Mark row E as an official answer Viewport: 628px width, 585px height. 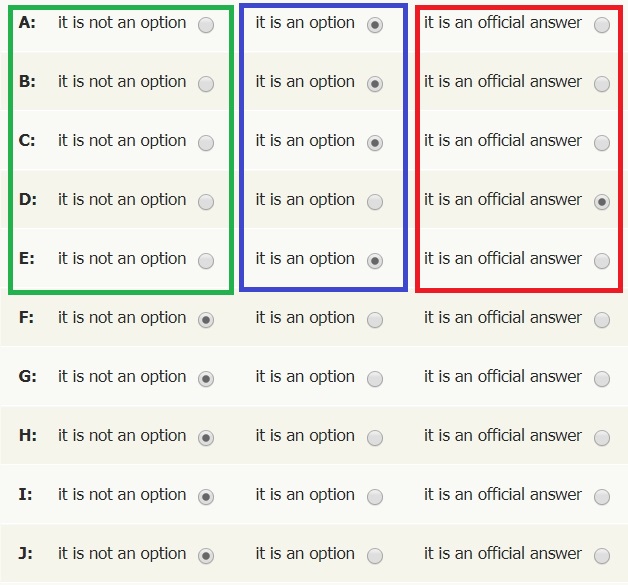click(602, 262)
